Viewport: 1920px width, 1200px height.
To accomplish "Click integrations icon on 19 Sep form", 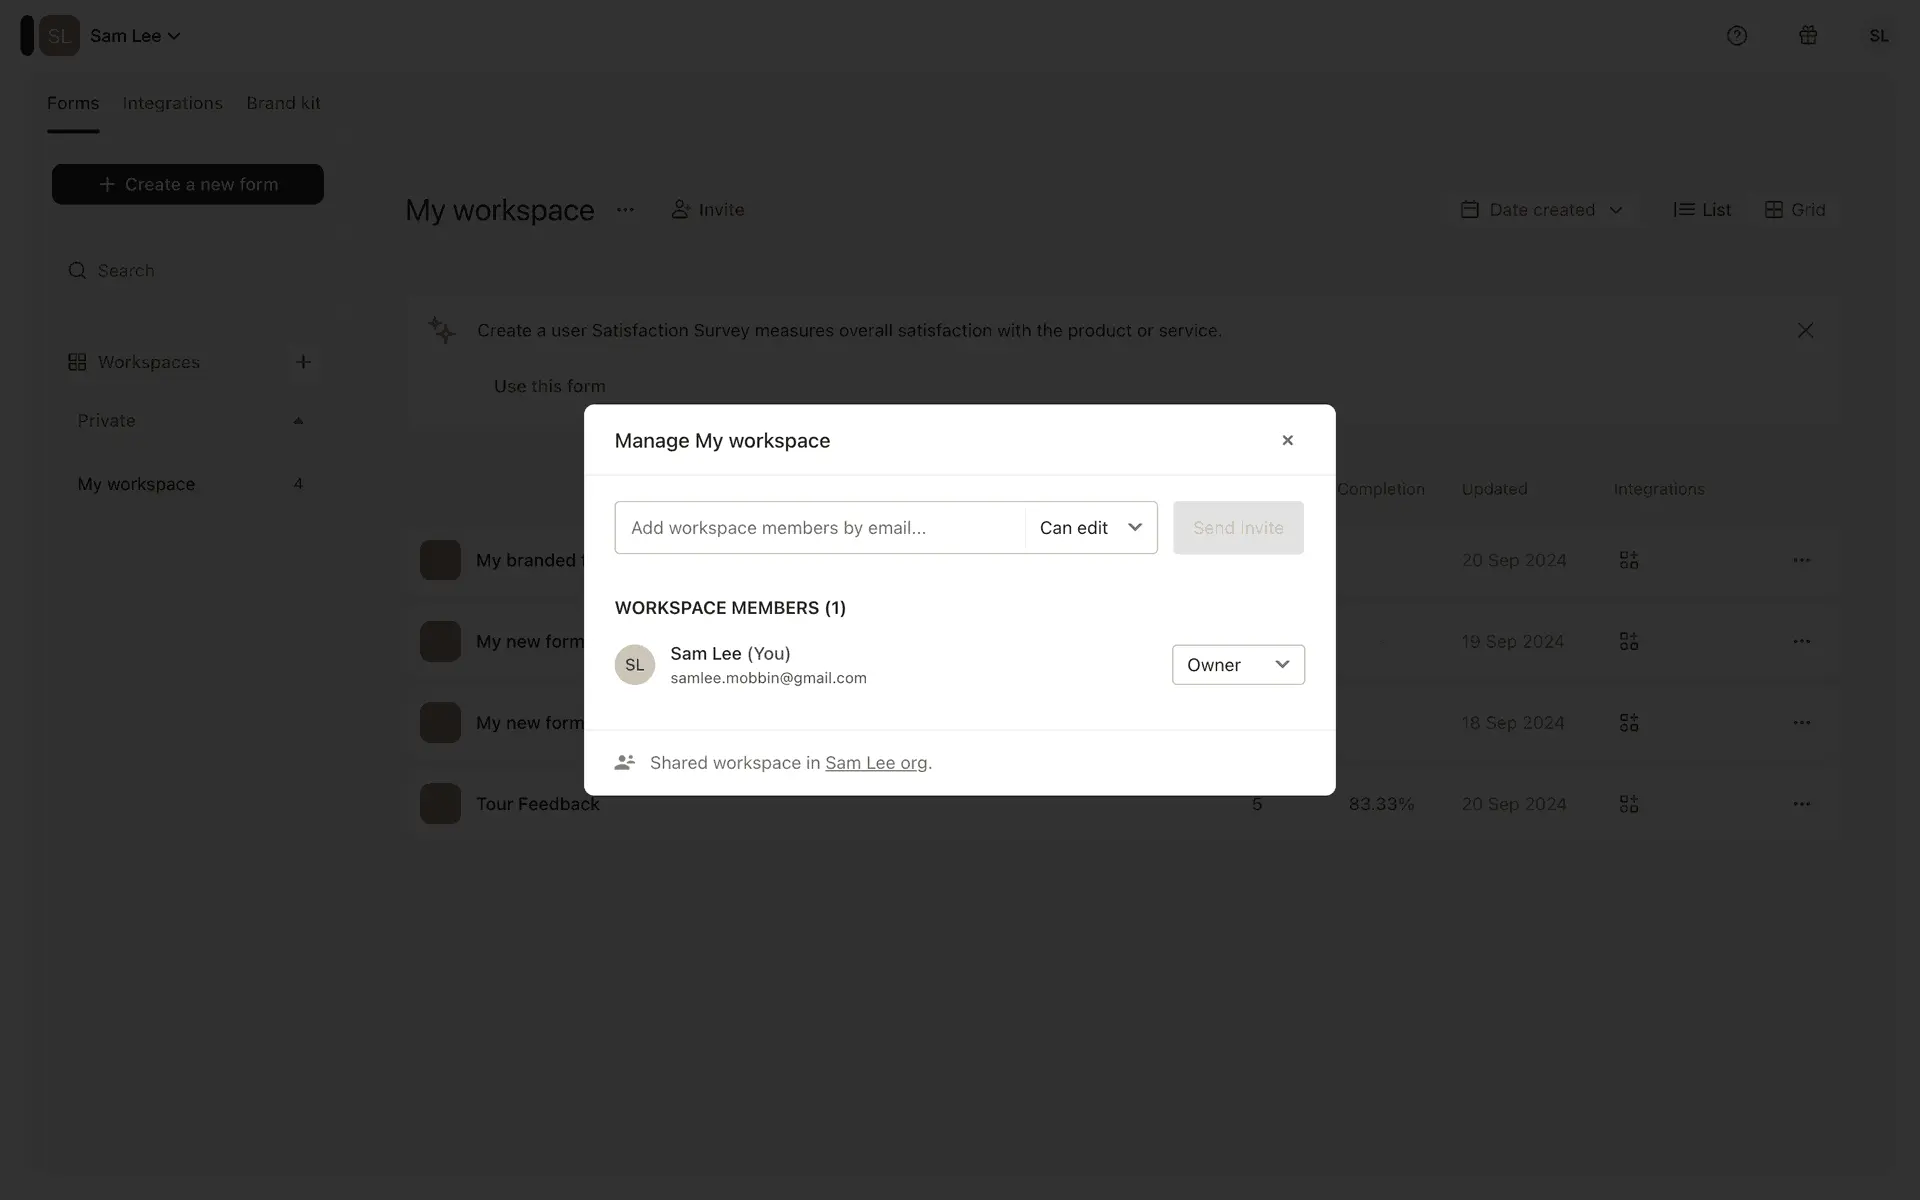I will 1629,641.
